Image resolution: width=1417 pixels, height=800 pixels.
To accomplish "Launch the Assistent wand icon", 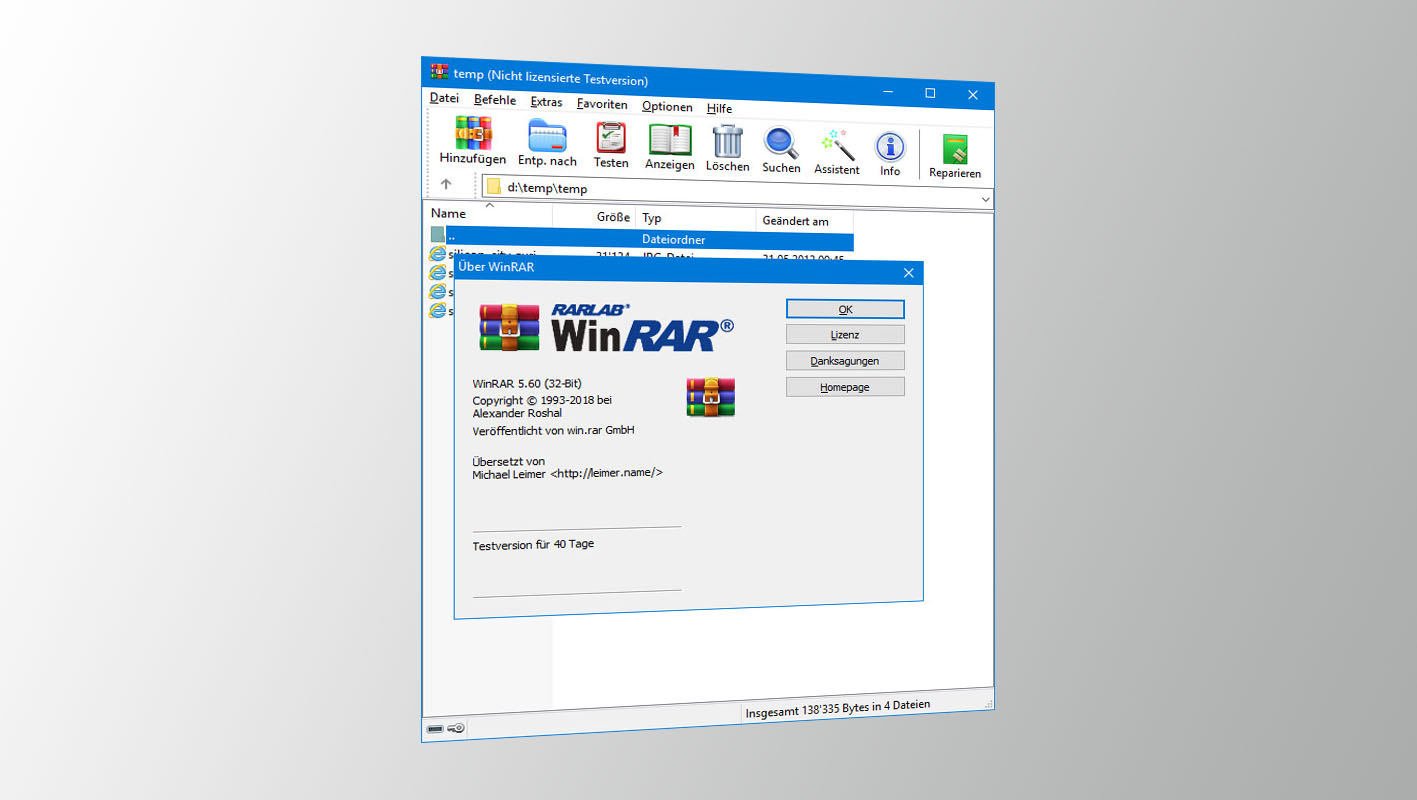I will 837,145.
